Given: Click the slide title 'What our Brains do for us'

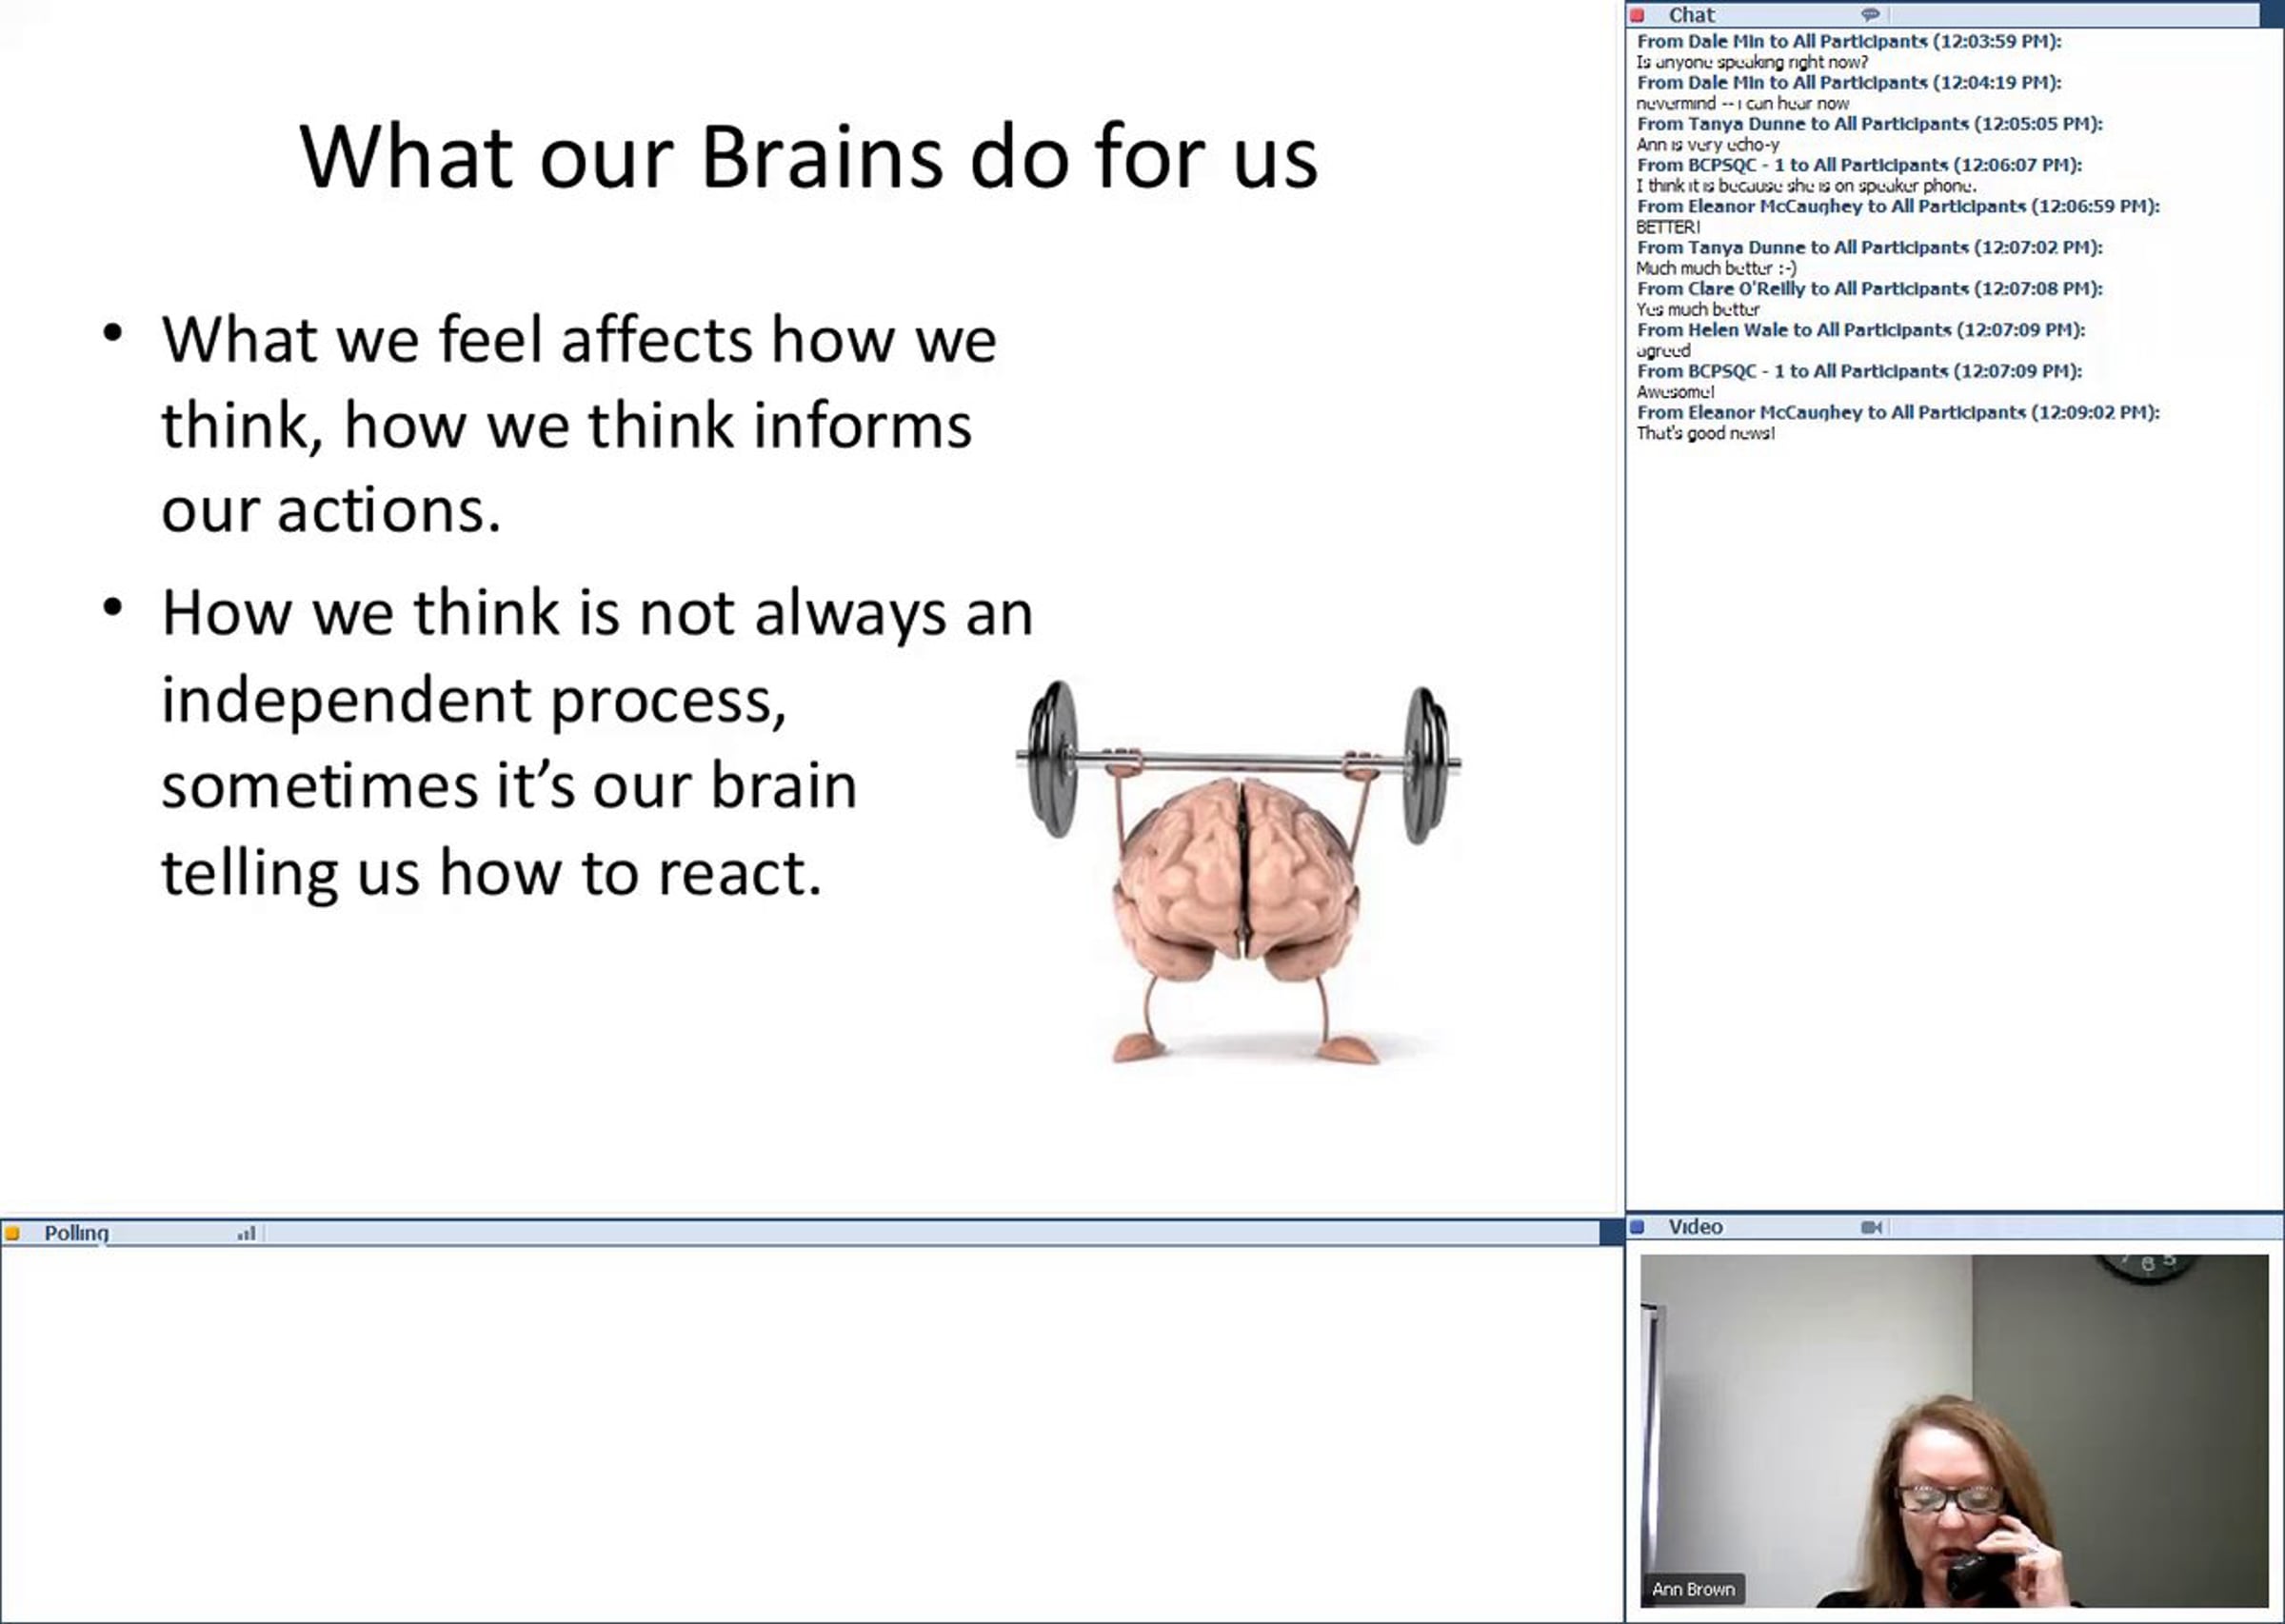Looking at the screenshot, I should click(808, 157).
